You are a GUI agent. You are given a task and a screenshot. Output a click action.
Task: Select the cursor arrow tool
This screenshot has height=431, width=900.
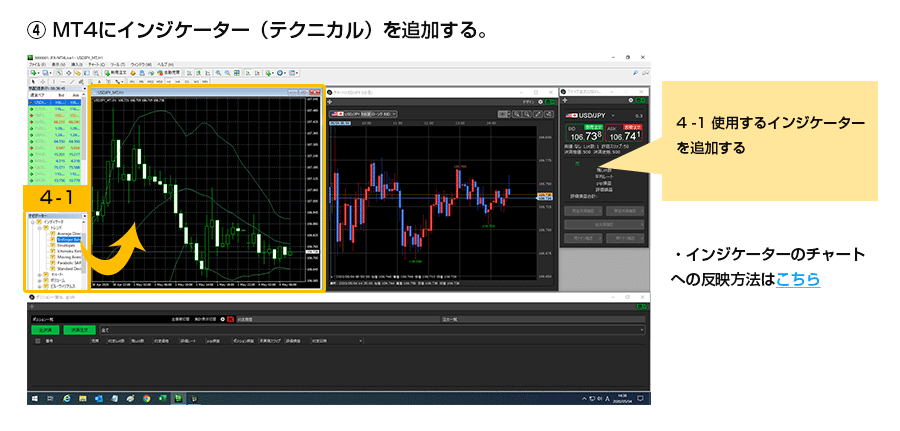point(33,81)
